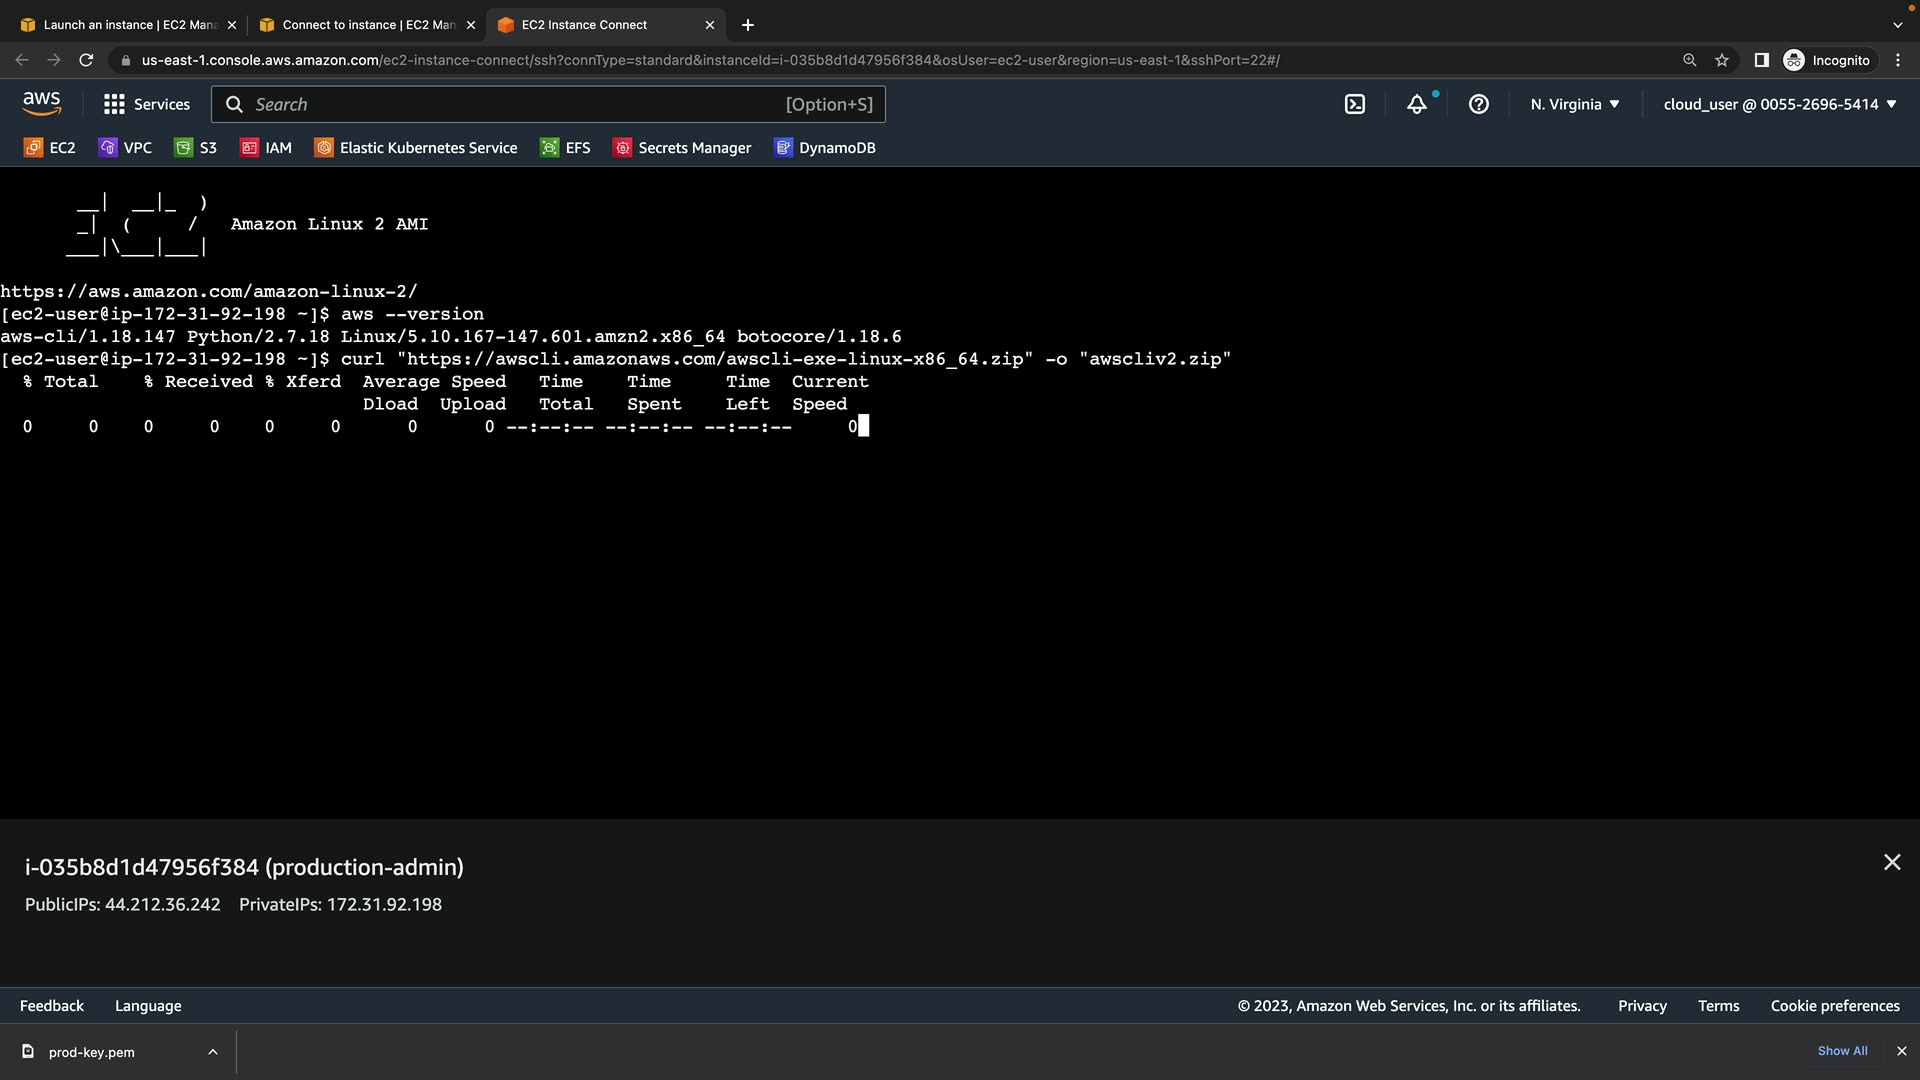Open S3 service shortcut
1920x1080 pixels.
click(196, 148)
